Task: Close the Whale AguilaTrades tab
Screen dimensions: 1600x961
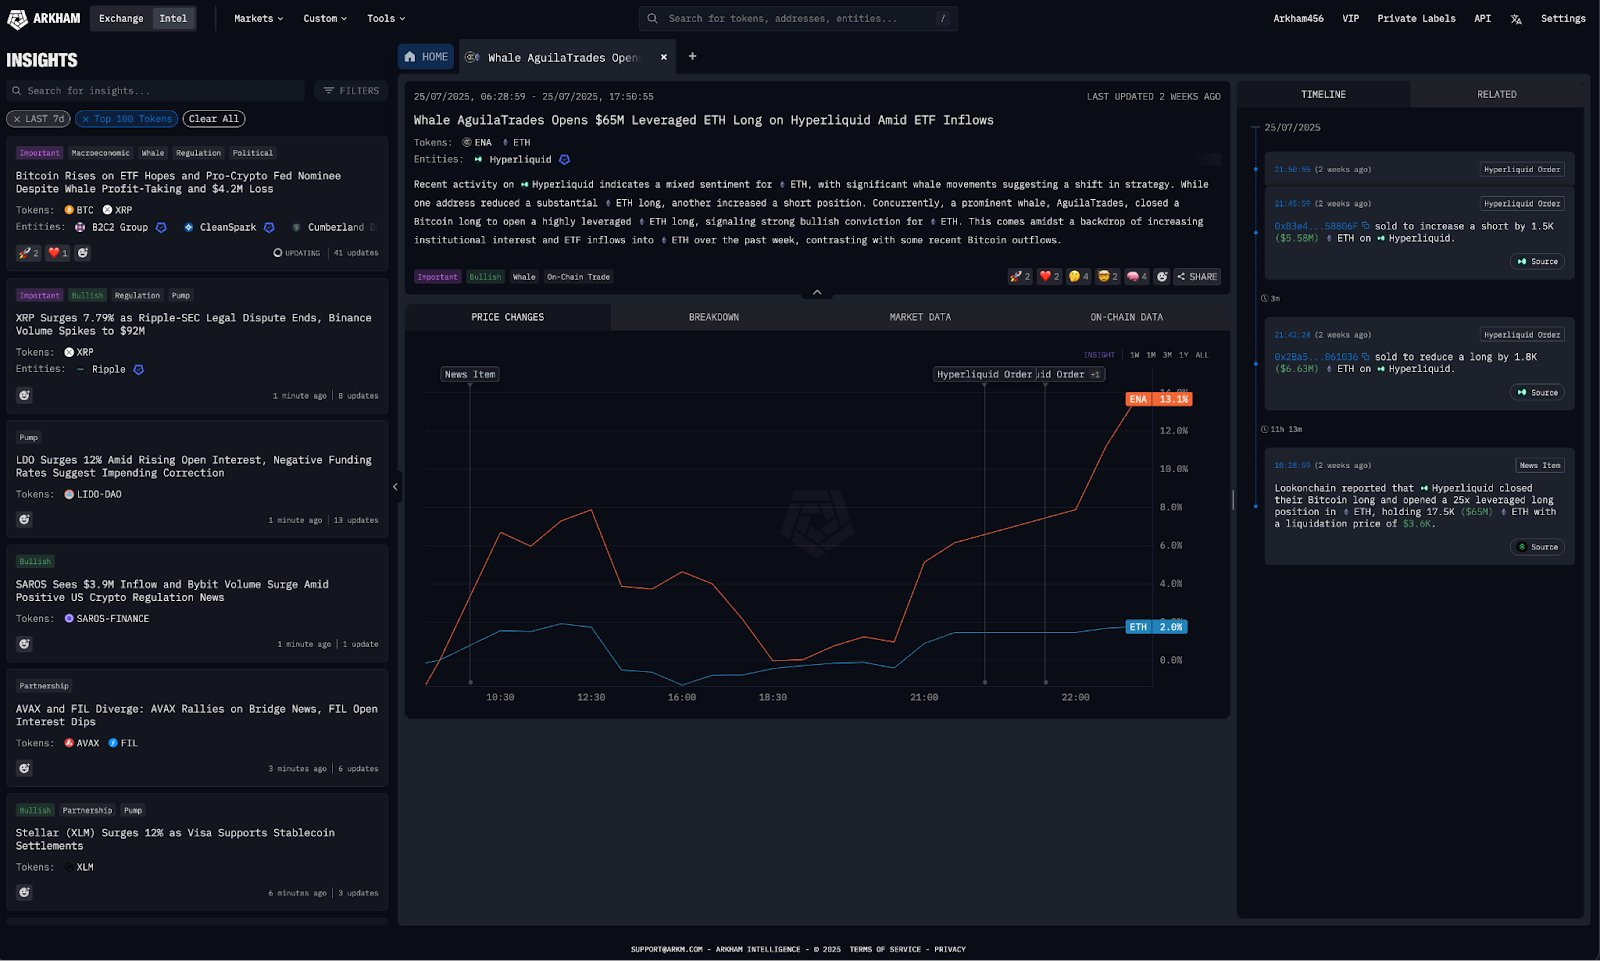Action: pyautogui.click(x=663, y=57)
